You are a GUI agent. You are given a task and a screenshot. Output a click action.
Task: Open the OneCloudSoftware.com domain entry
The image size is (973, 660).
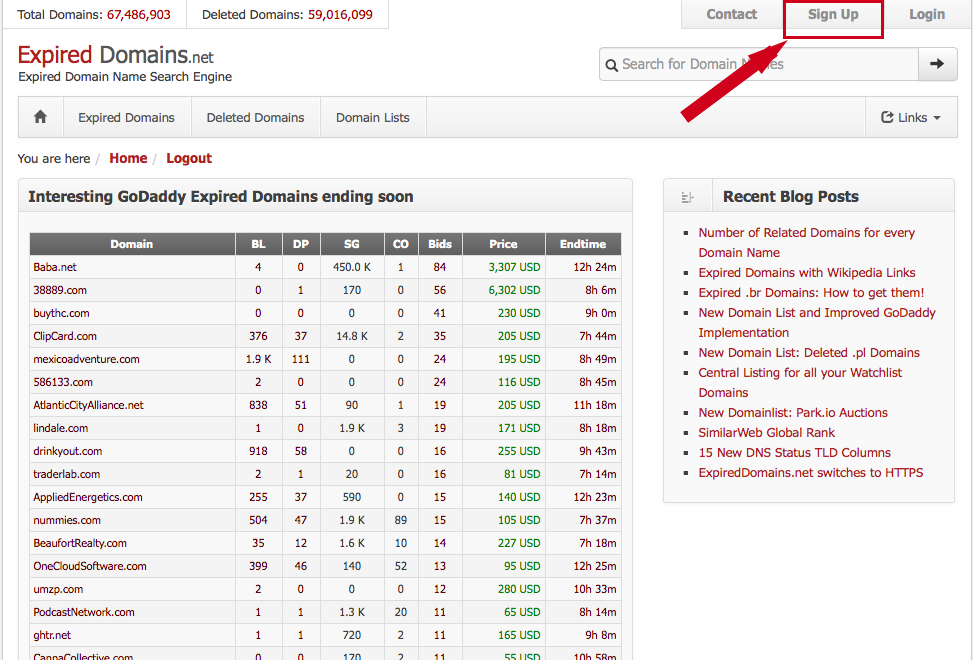90,566
